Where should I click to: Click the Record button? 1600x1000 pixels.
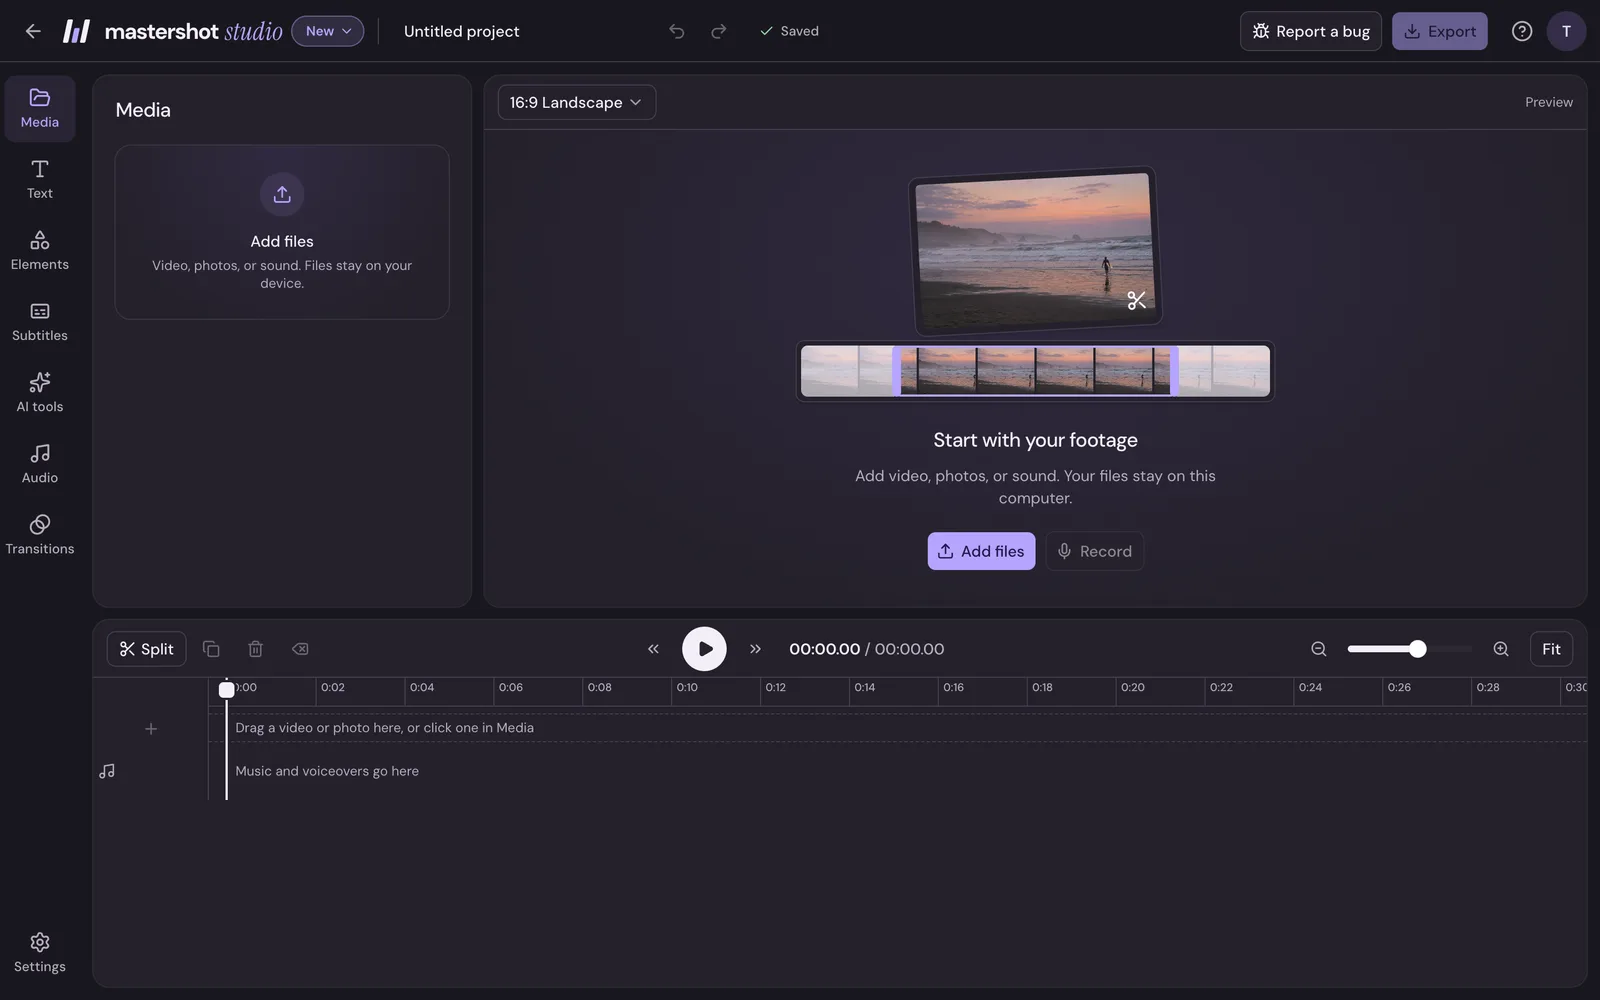(x=1094, y=551)
